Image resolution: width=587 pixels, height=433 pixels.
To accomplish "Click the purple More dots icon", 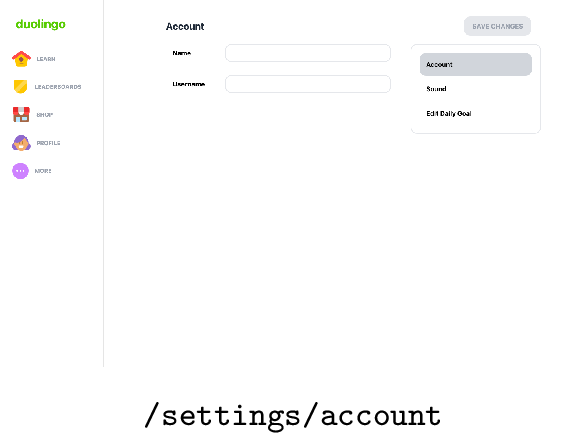I will (x=21, y=171).
